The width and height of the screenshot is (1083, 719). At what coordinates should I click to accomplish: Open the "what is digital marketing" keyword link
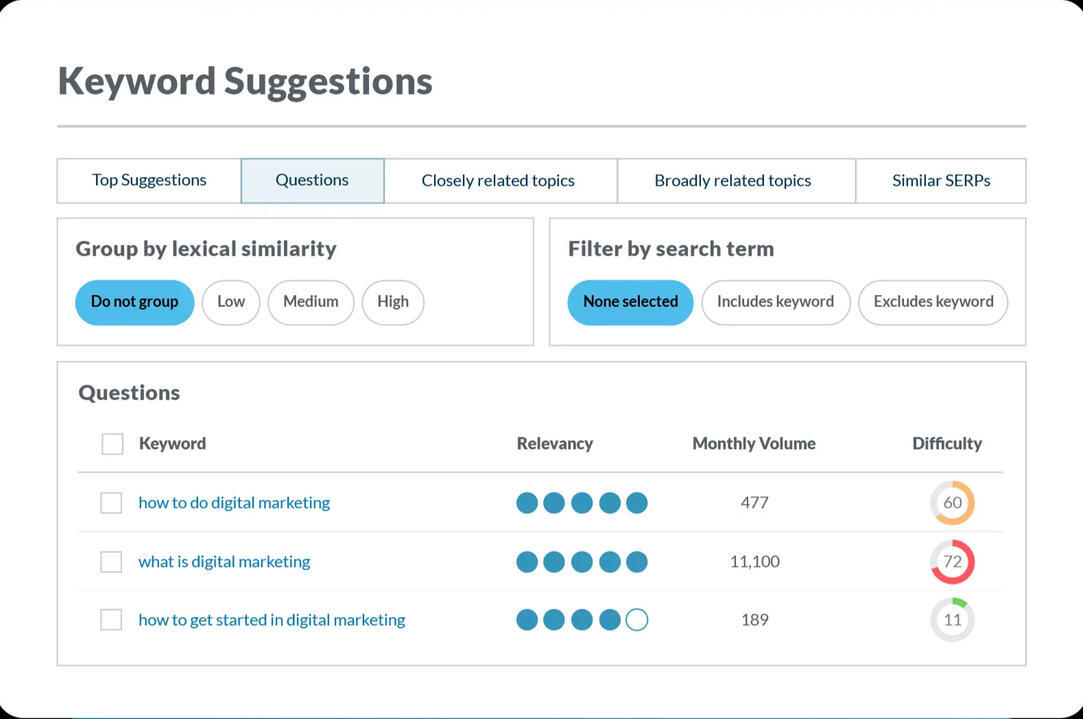(223, 561)
